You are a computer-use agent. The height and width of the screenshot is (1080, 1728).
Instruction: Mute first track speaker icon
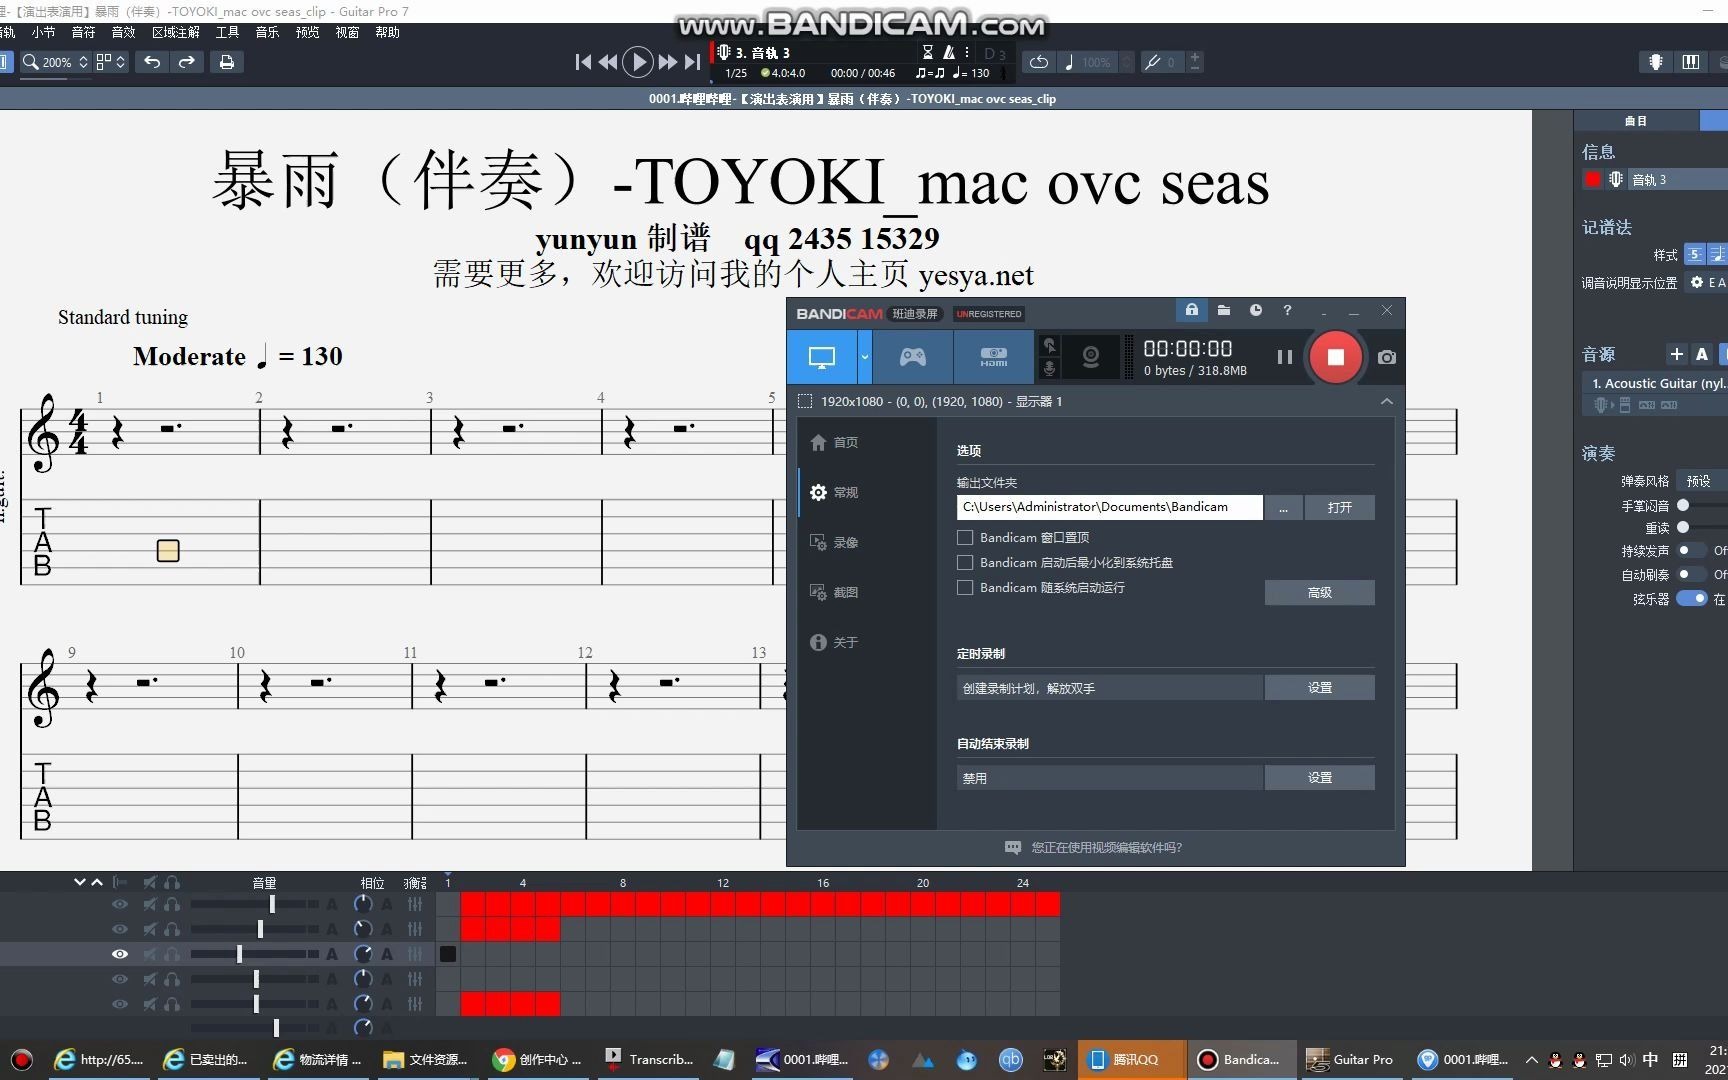point(150,904)
